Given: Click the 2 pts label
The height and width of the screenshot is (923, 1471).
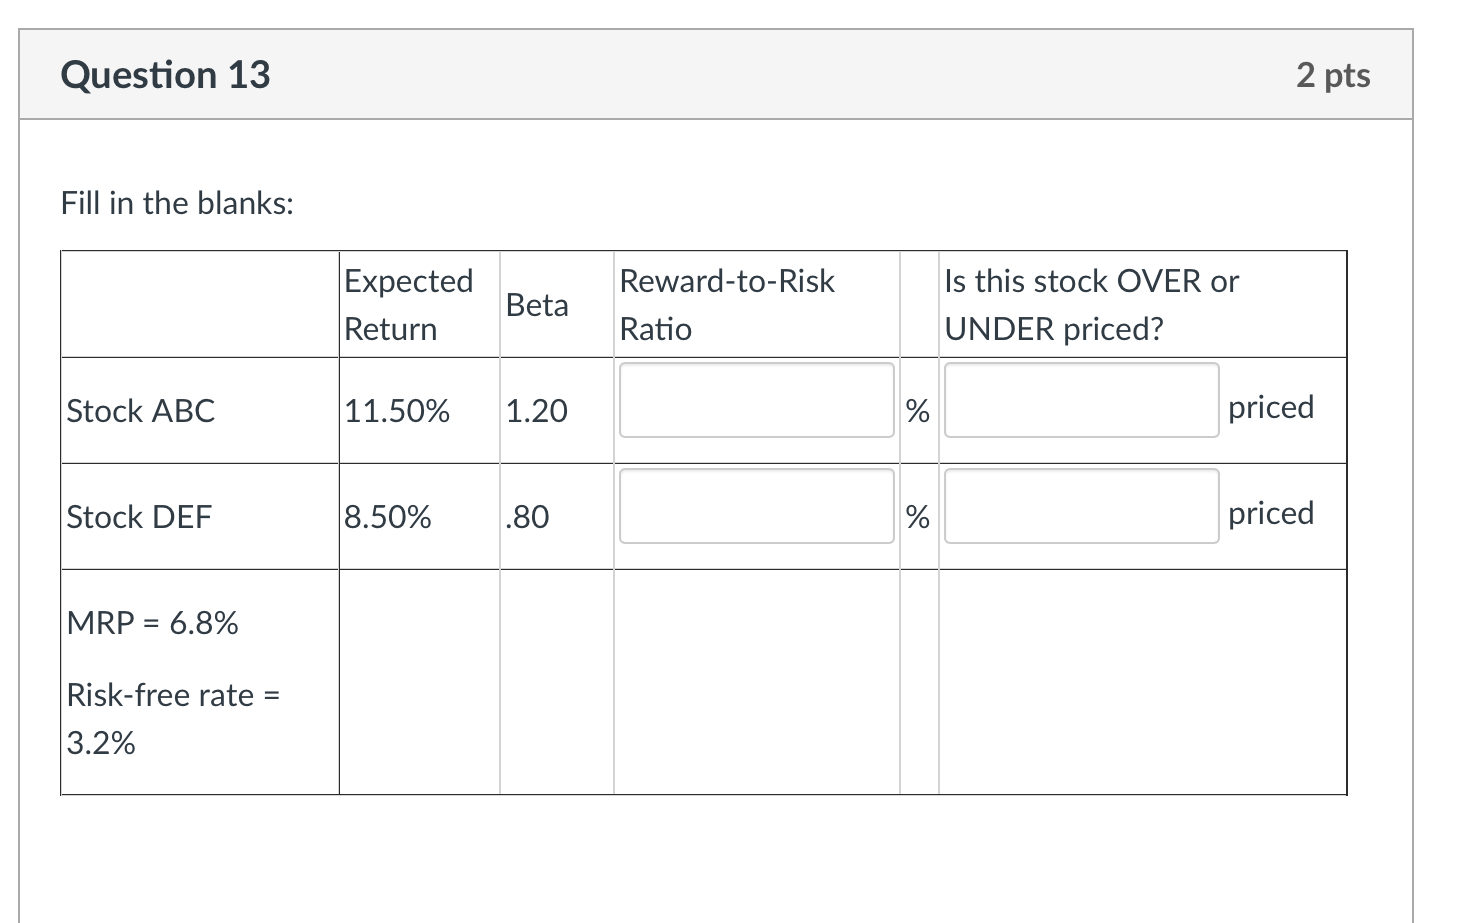Looking at the screenshot, I should click(x=1333, y=75).
